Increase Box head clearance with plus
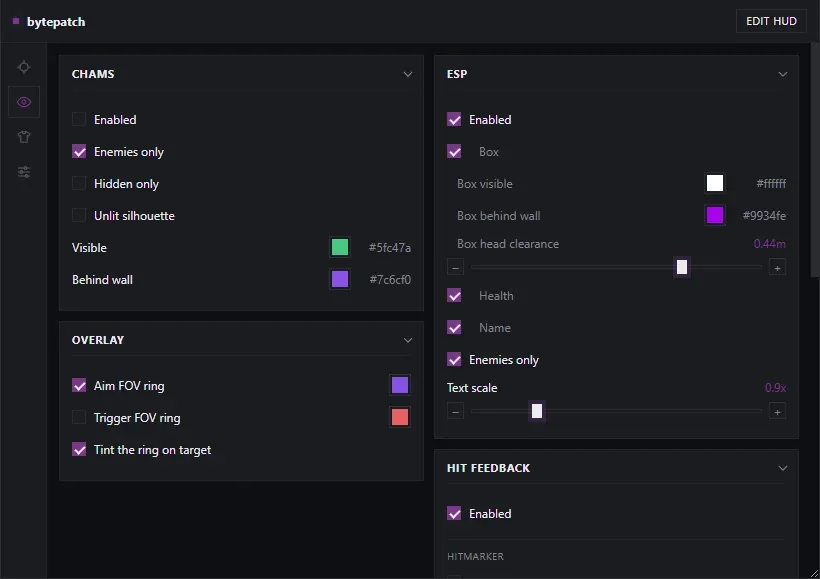 click(778, 268)
